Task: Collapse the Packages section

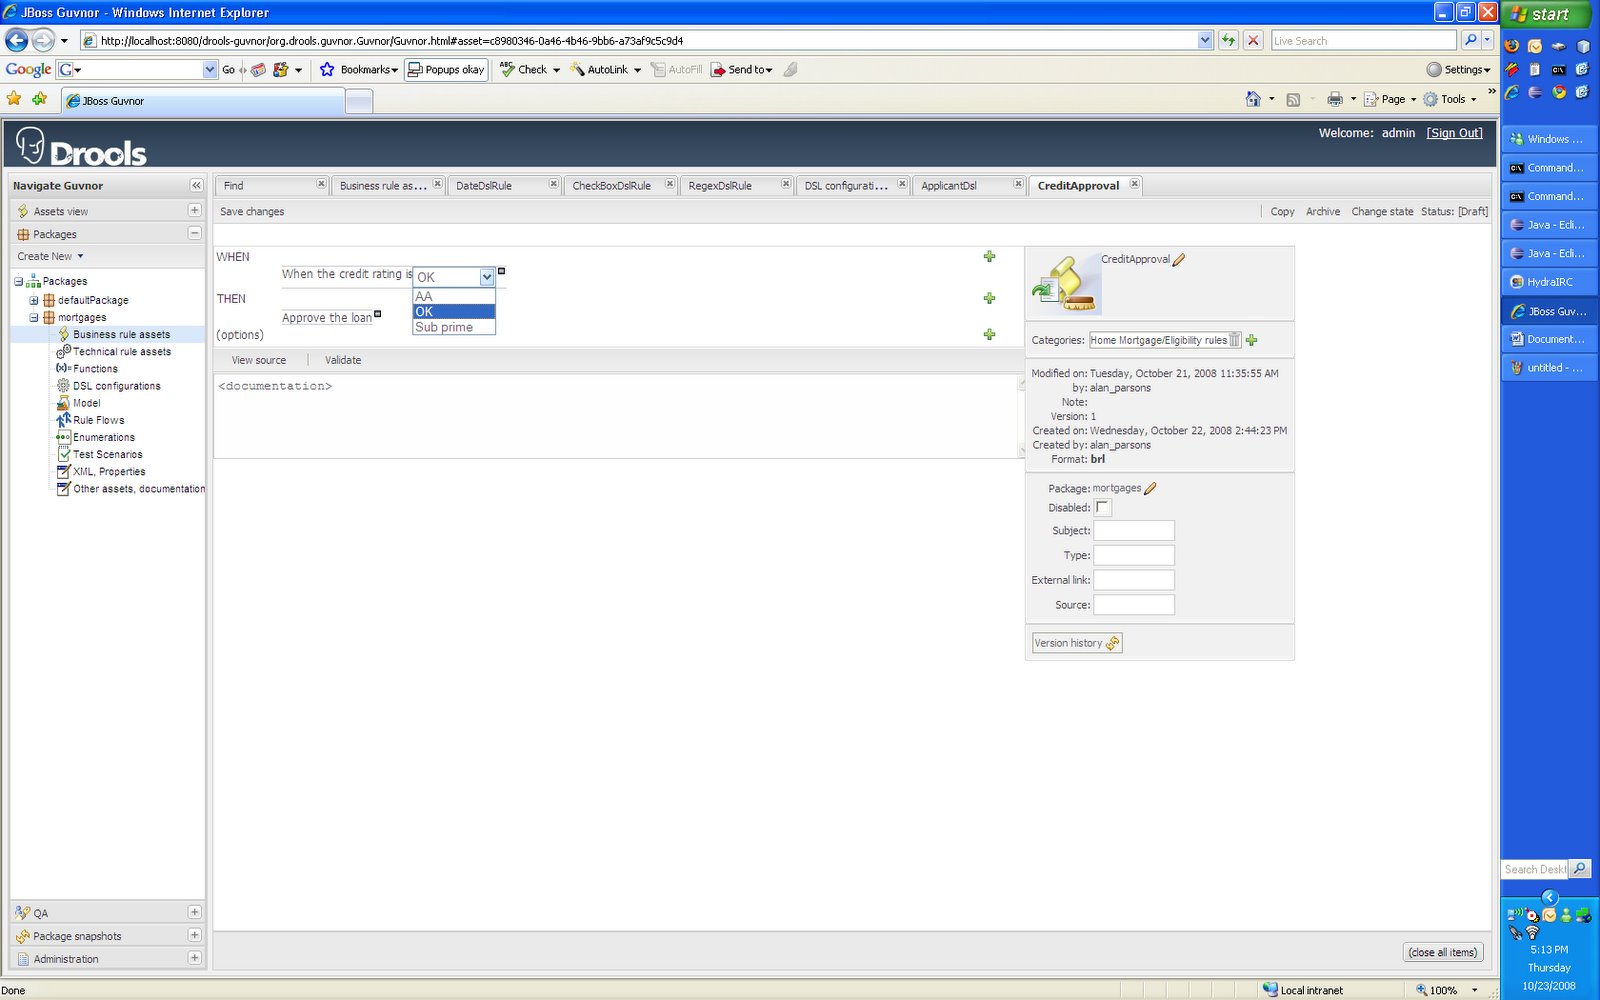Action: pos(195,233)
